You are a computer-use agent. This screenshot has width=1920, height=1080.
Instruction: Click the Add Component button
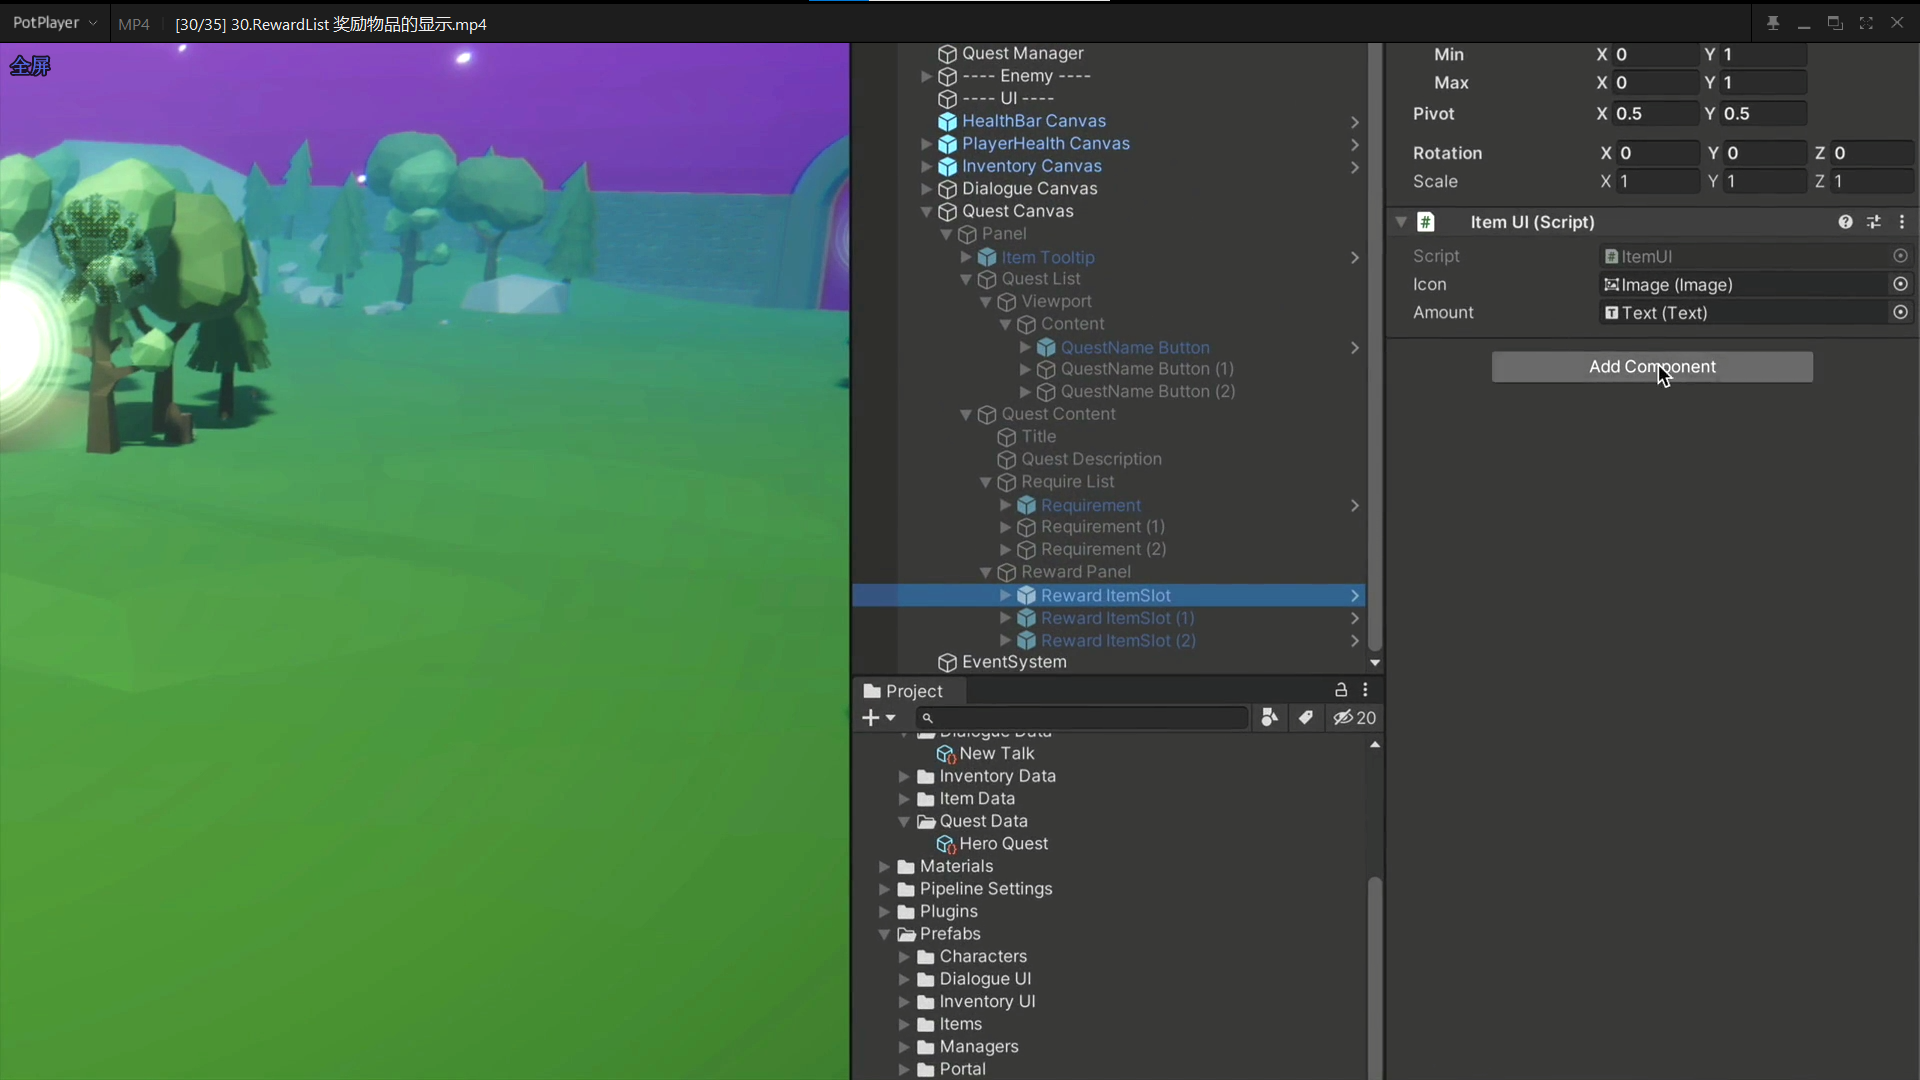point(1652,367)
